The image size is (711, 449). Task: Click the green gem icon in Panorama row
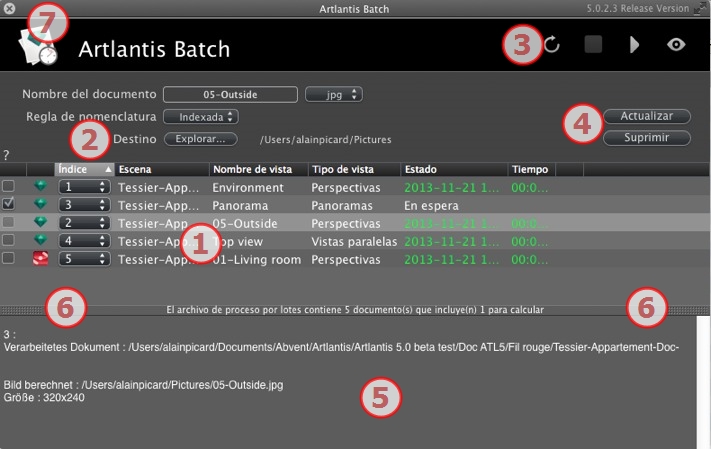coord(40,204)
